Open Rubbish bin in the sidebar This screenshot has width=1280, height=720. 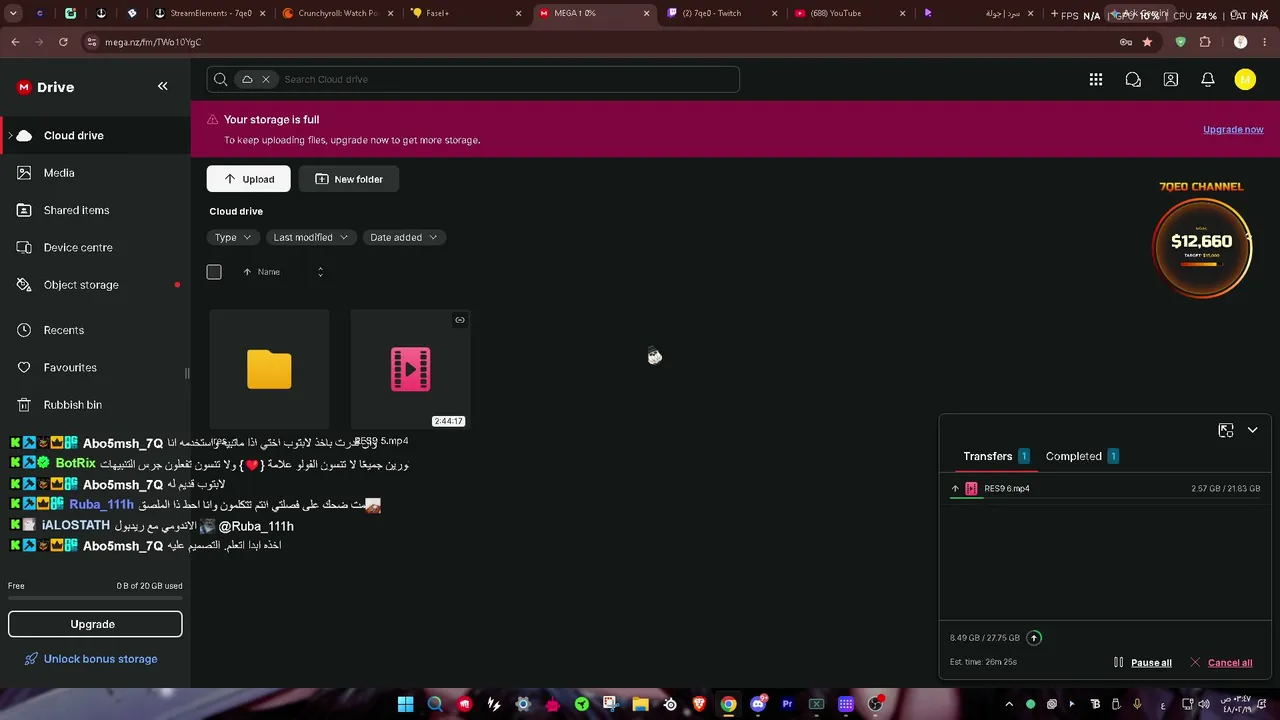95,405
